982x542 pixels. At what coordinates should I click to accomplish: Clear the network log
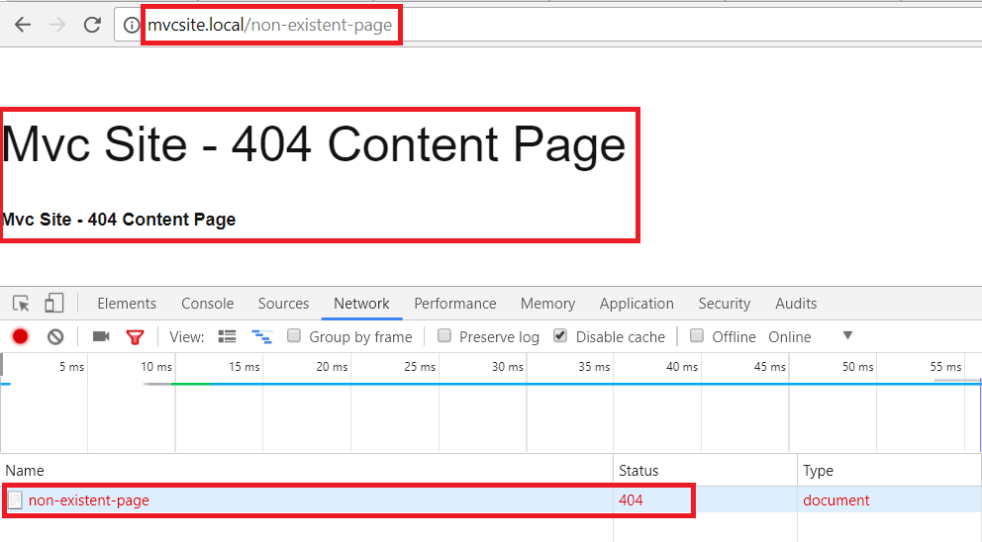click(x=56, y=337)
